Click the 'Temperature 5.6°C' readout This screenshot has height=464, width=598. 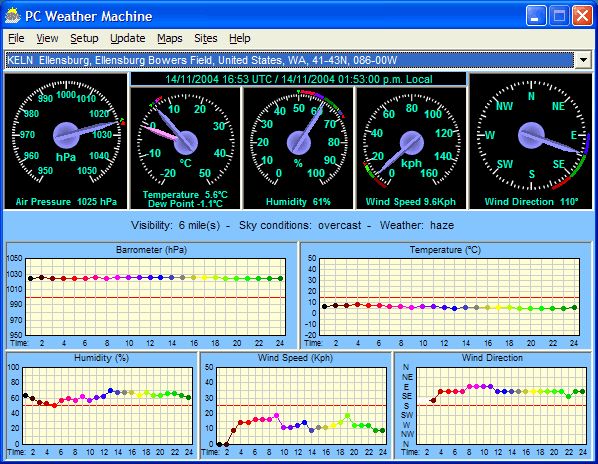pos(185,194)
